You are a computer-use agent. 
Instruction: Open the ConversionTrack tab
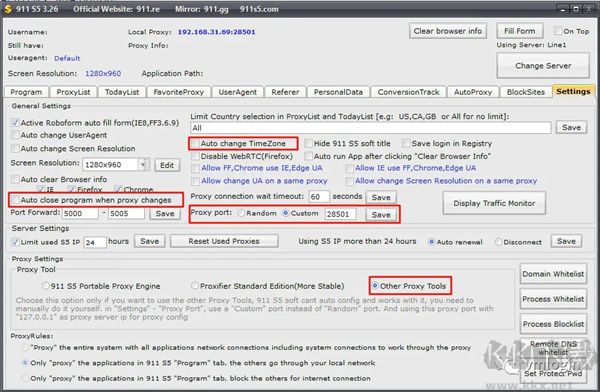408,92
